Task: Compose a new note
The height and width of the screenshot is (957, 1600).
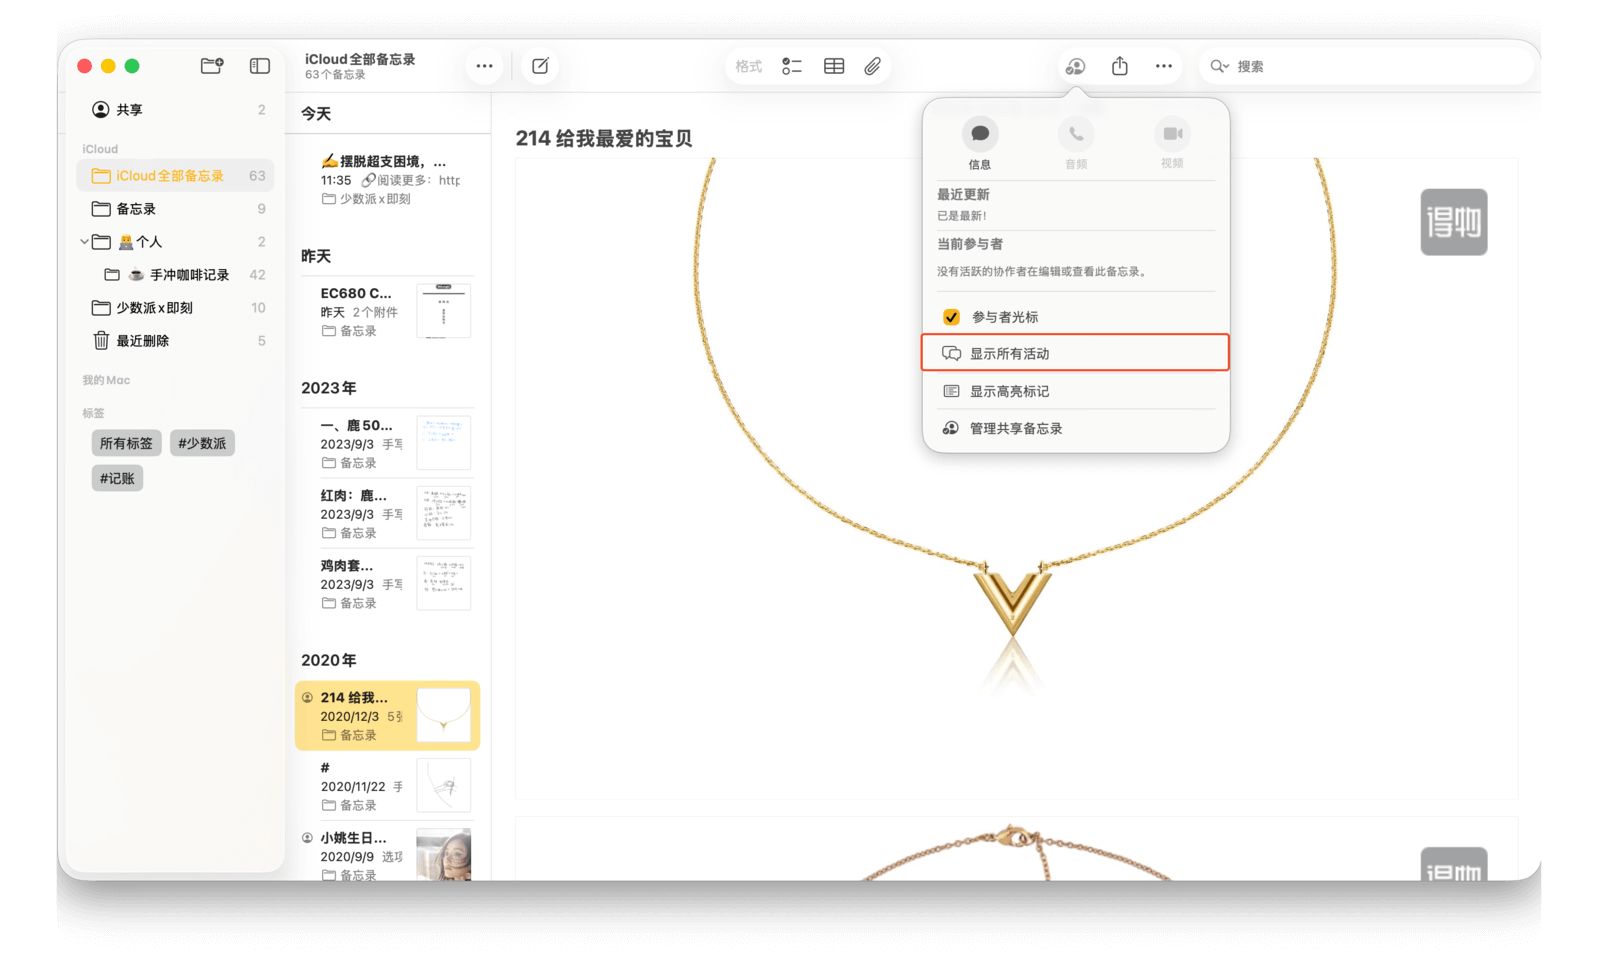Action: pos(540,66)
